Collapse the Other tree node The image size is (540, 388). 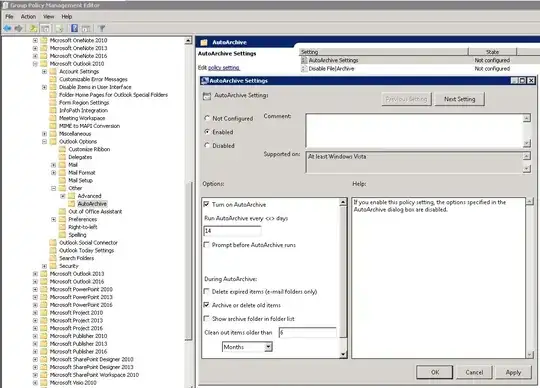(x=54, y=188)
